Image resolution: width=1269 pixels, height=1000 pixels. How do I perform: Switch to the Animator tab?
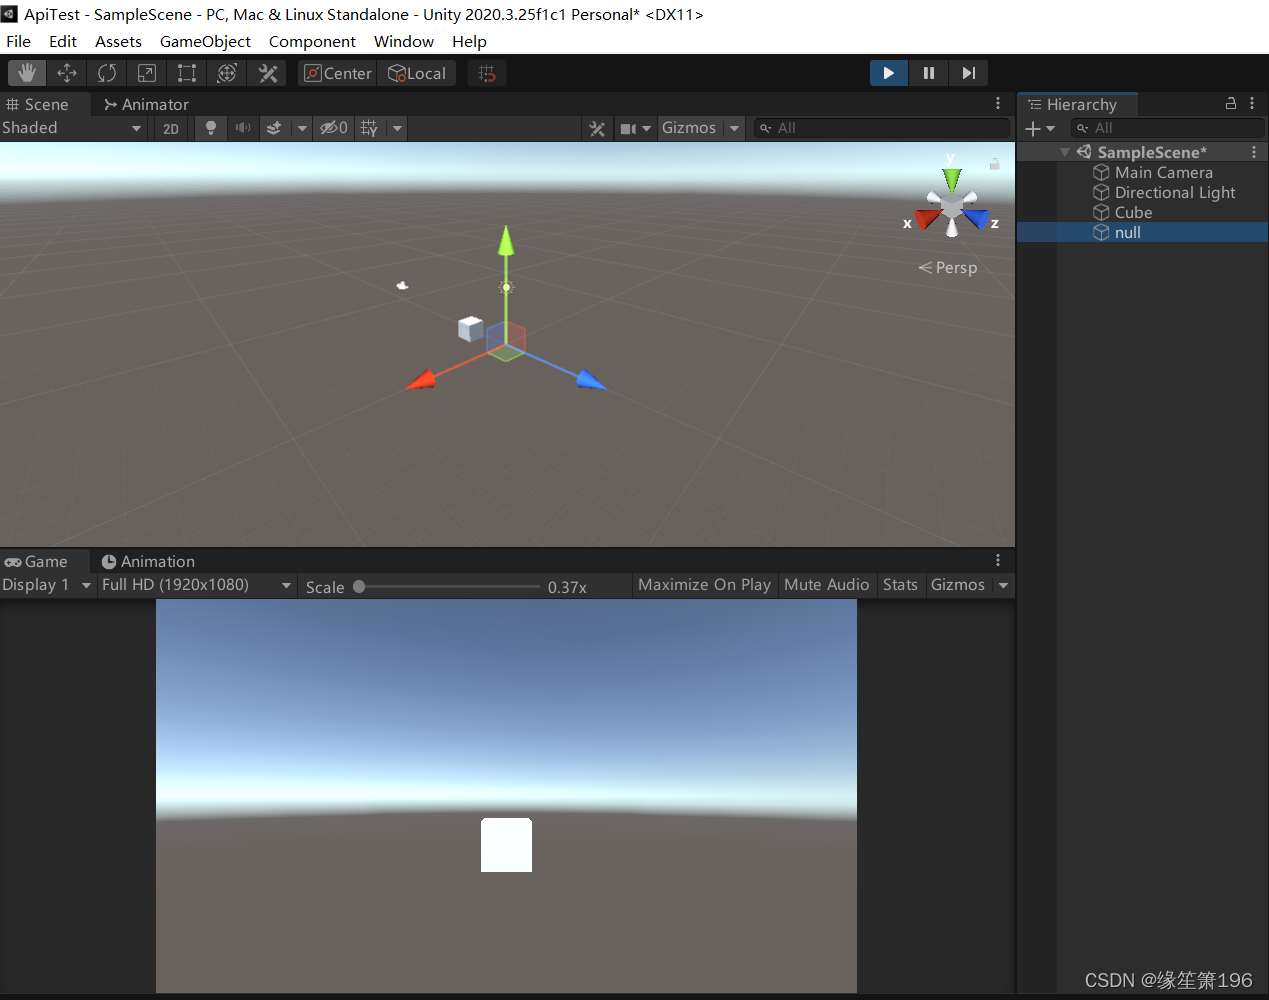click(145, 104)
